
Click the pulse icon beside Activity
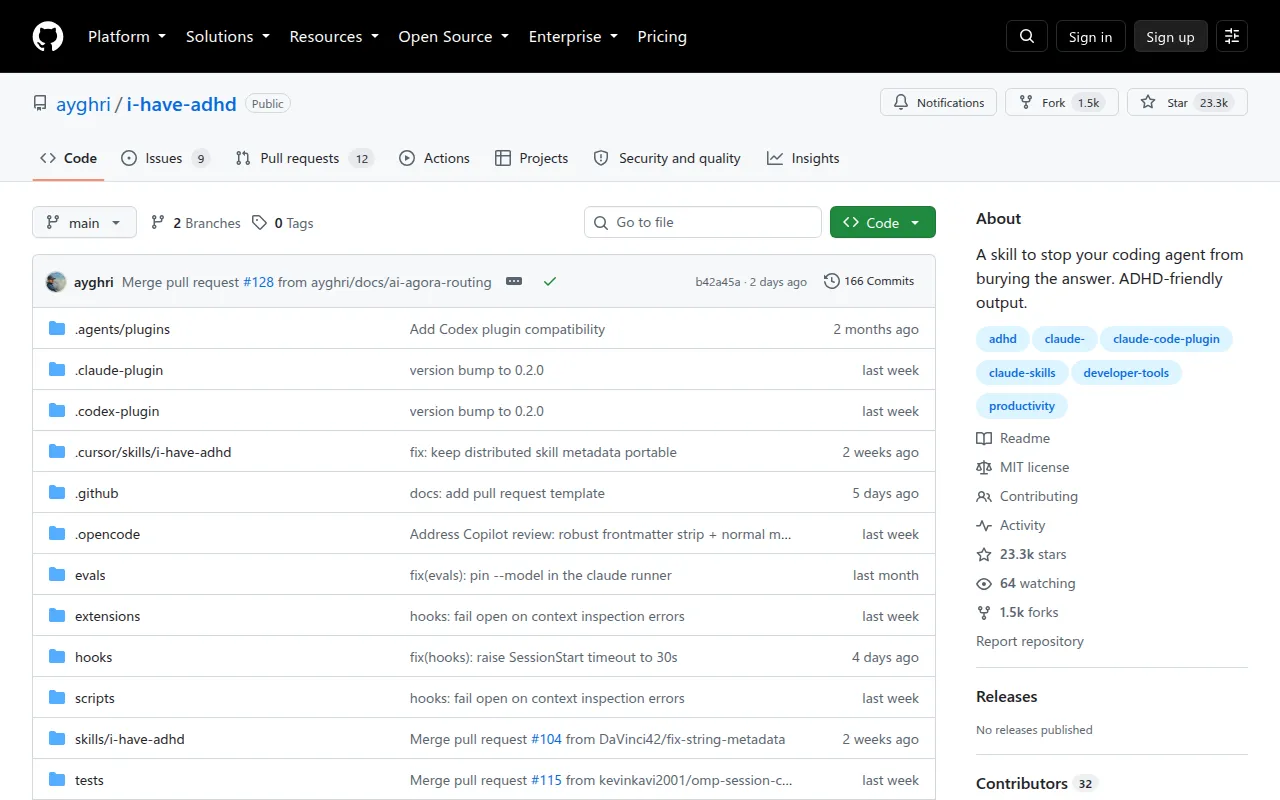tap(984, 525)
